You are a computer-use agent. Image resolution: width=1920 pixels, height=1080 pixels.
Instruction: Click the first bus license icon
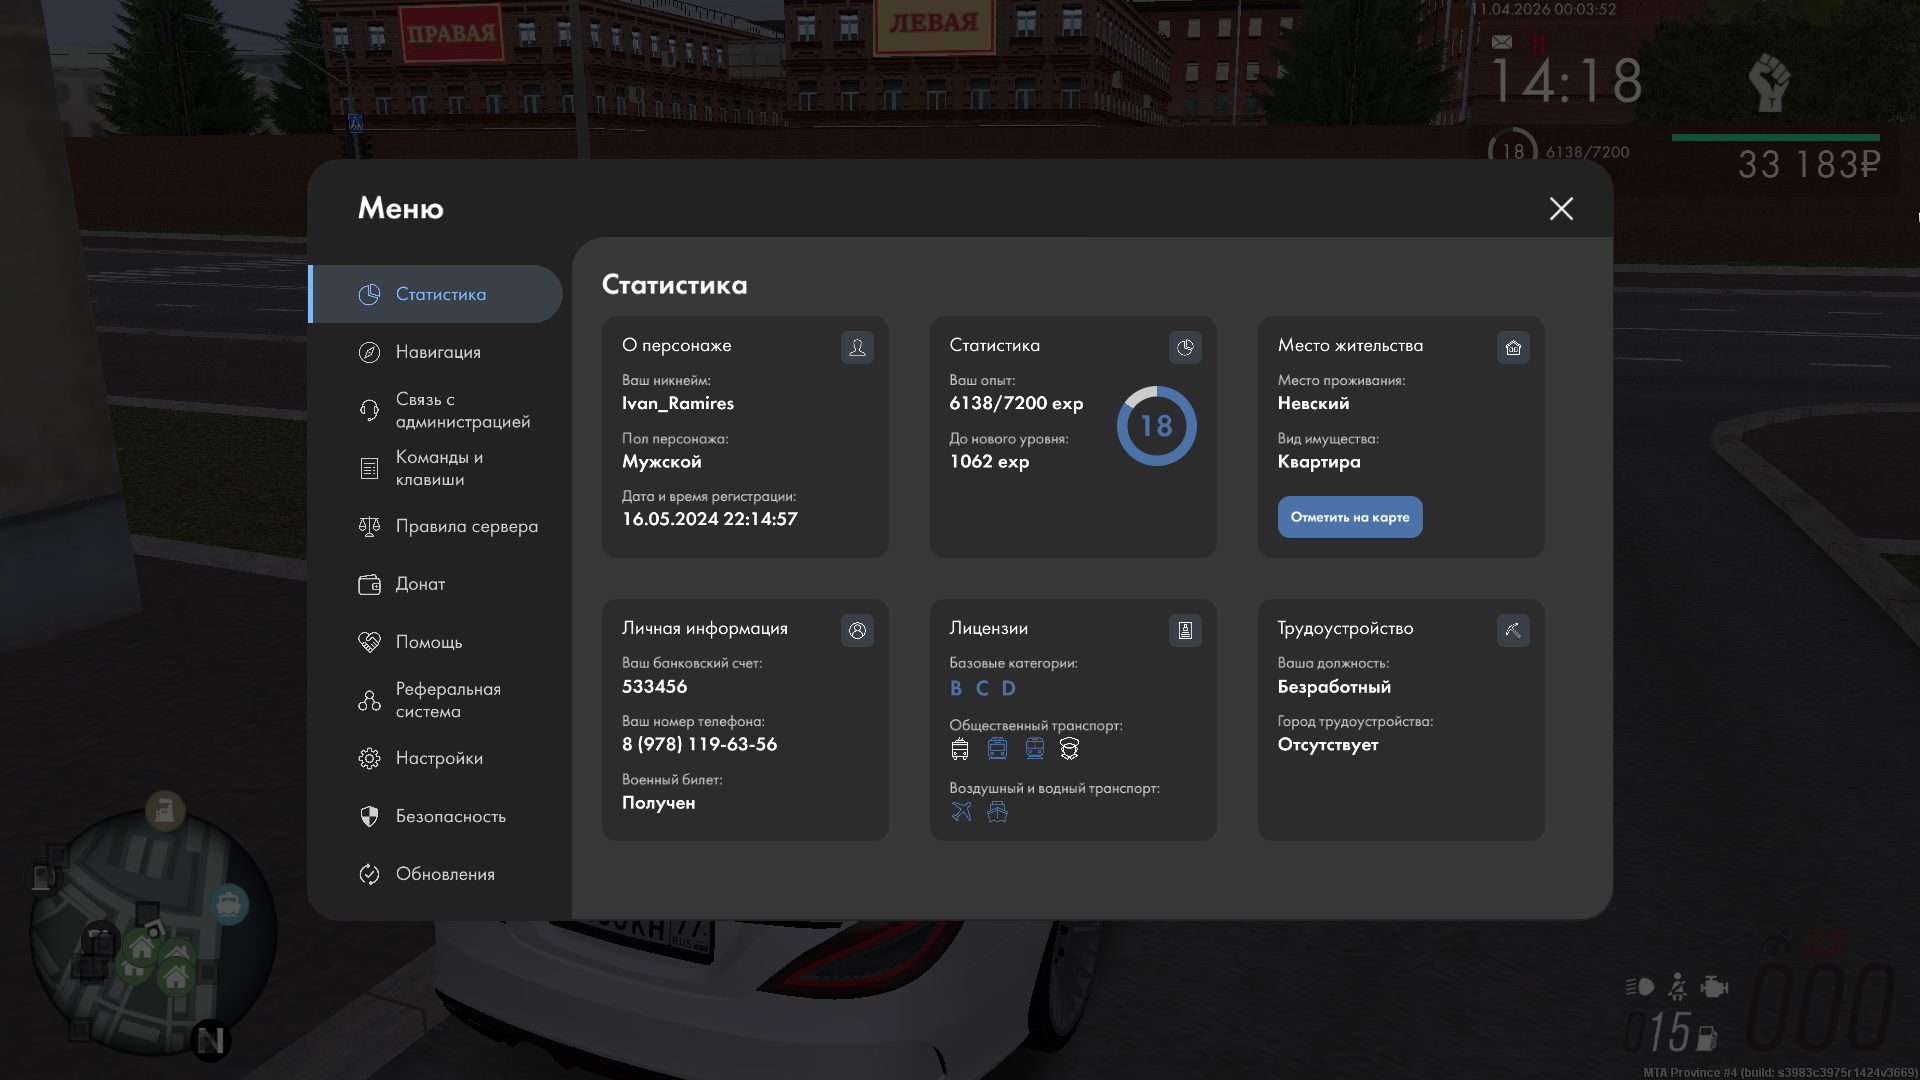960,749
